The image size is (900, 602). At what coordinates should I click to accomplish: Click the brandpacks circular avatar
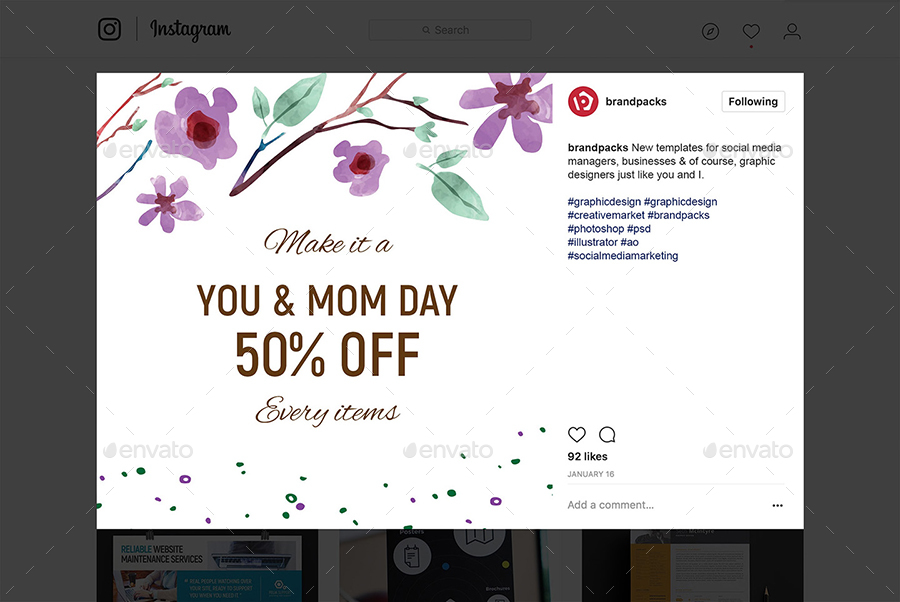click(581, 100)
